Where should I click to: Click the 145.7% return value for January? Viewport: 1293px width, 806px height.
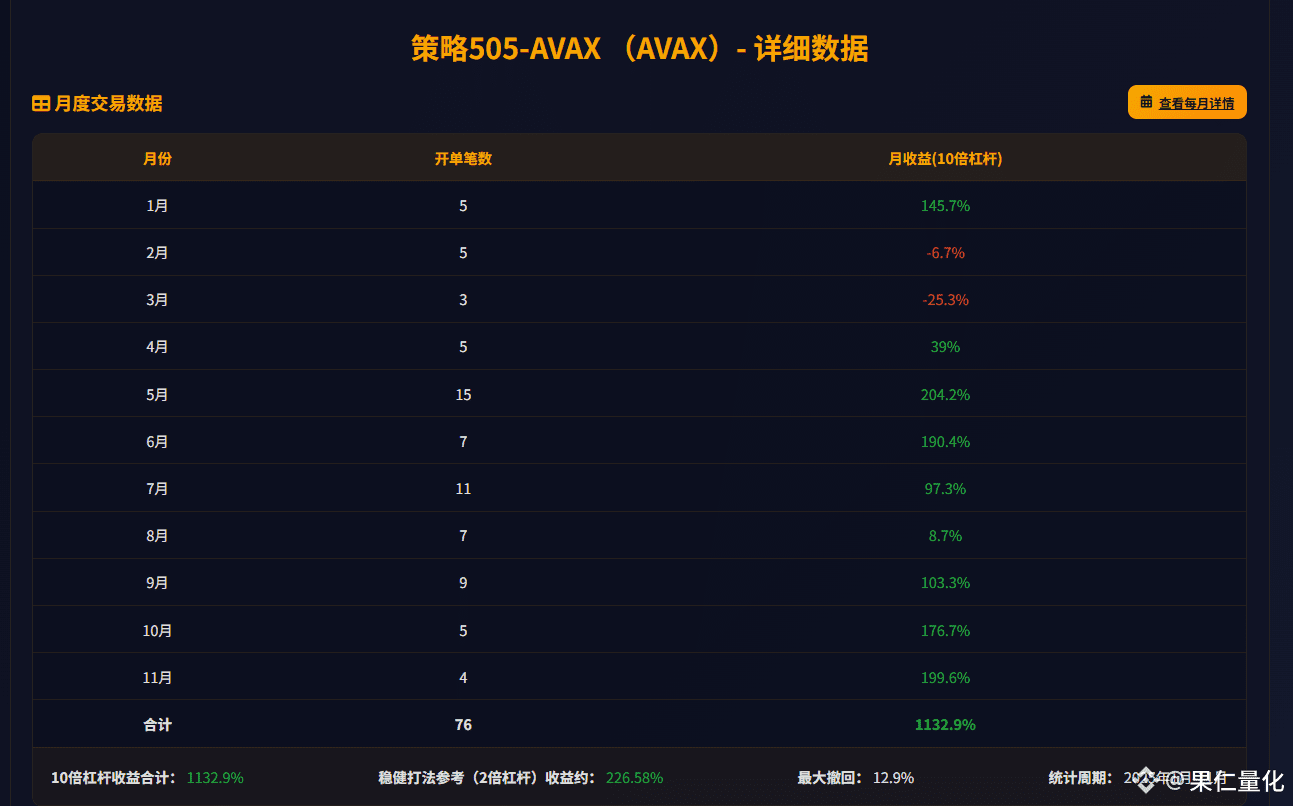945,206
